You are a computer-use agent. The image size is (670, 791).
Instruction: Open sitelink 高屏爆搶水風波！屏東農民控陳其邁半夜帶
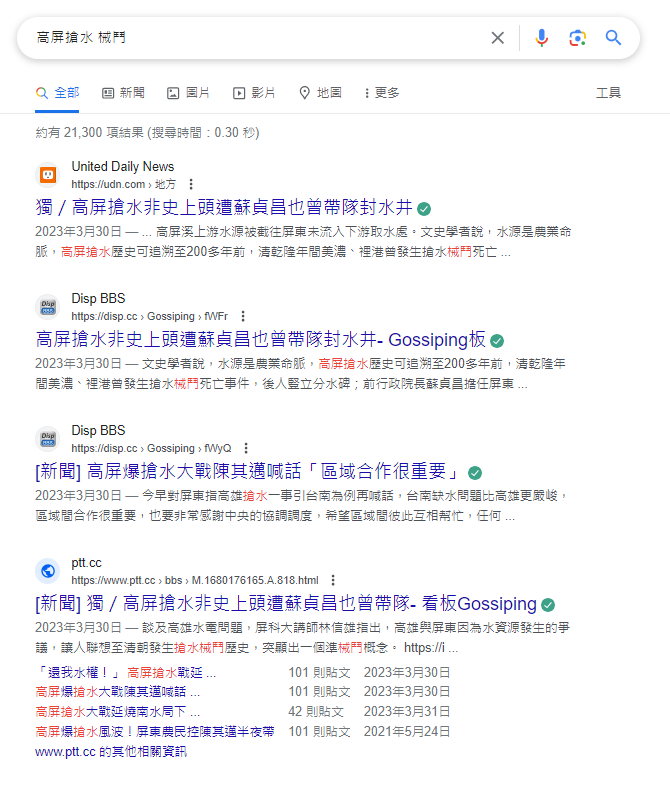[x=155, y=731]
